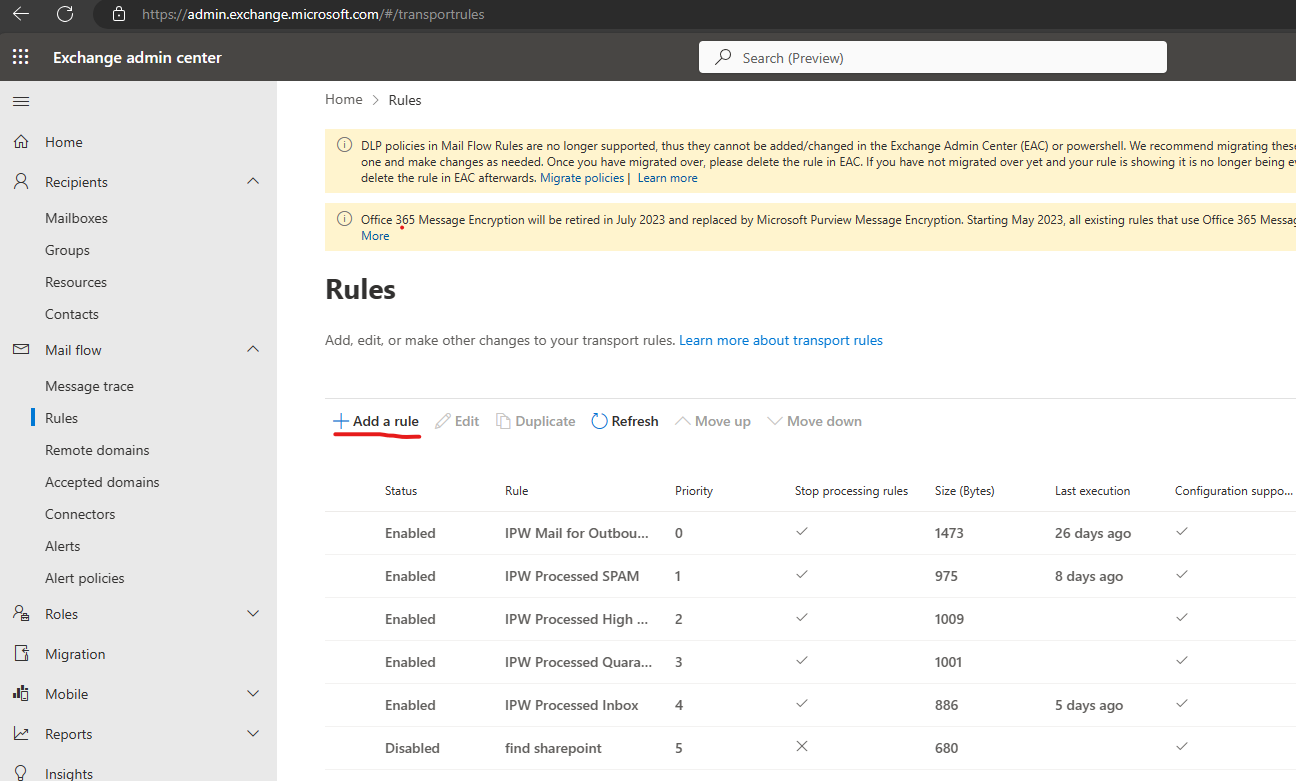
Task: Click the Migrate policies link
Action: tap(581, 178)
